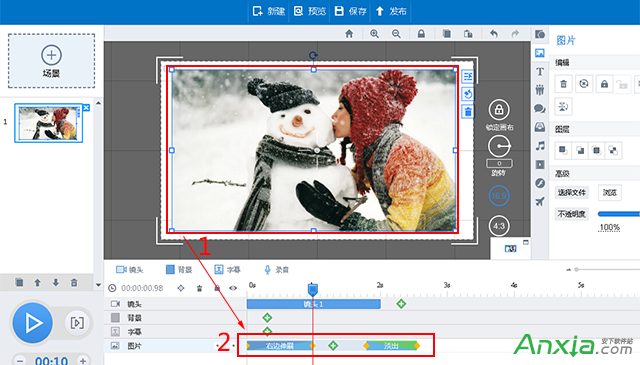Click the align icon beside the selected image
Viewport: 640px width, 365px height.
pyautogui.click(x=468, y=76)
